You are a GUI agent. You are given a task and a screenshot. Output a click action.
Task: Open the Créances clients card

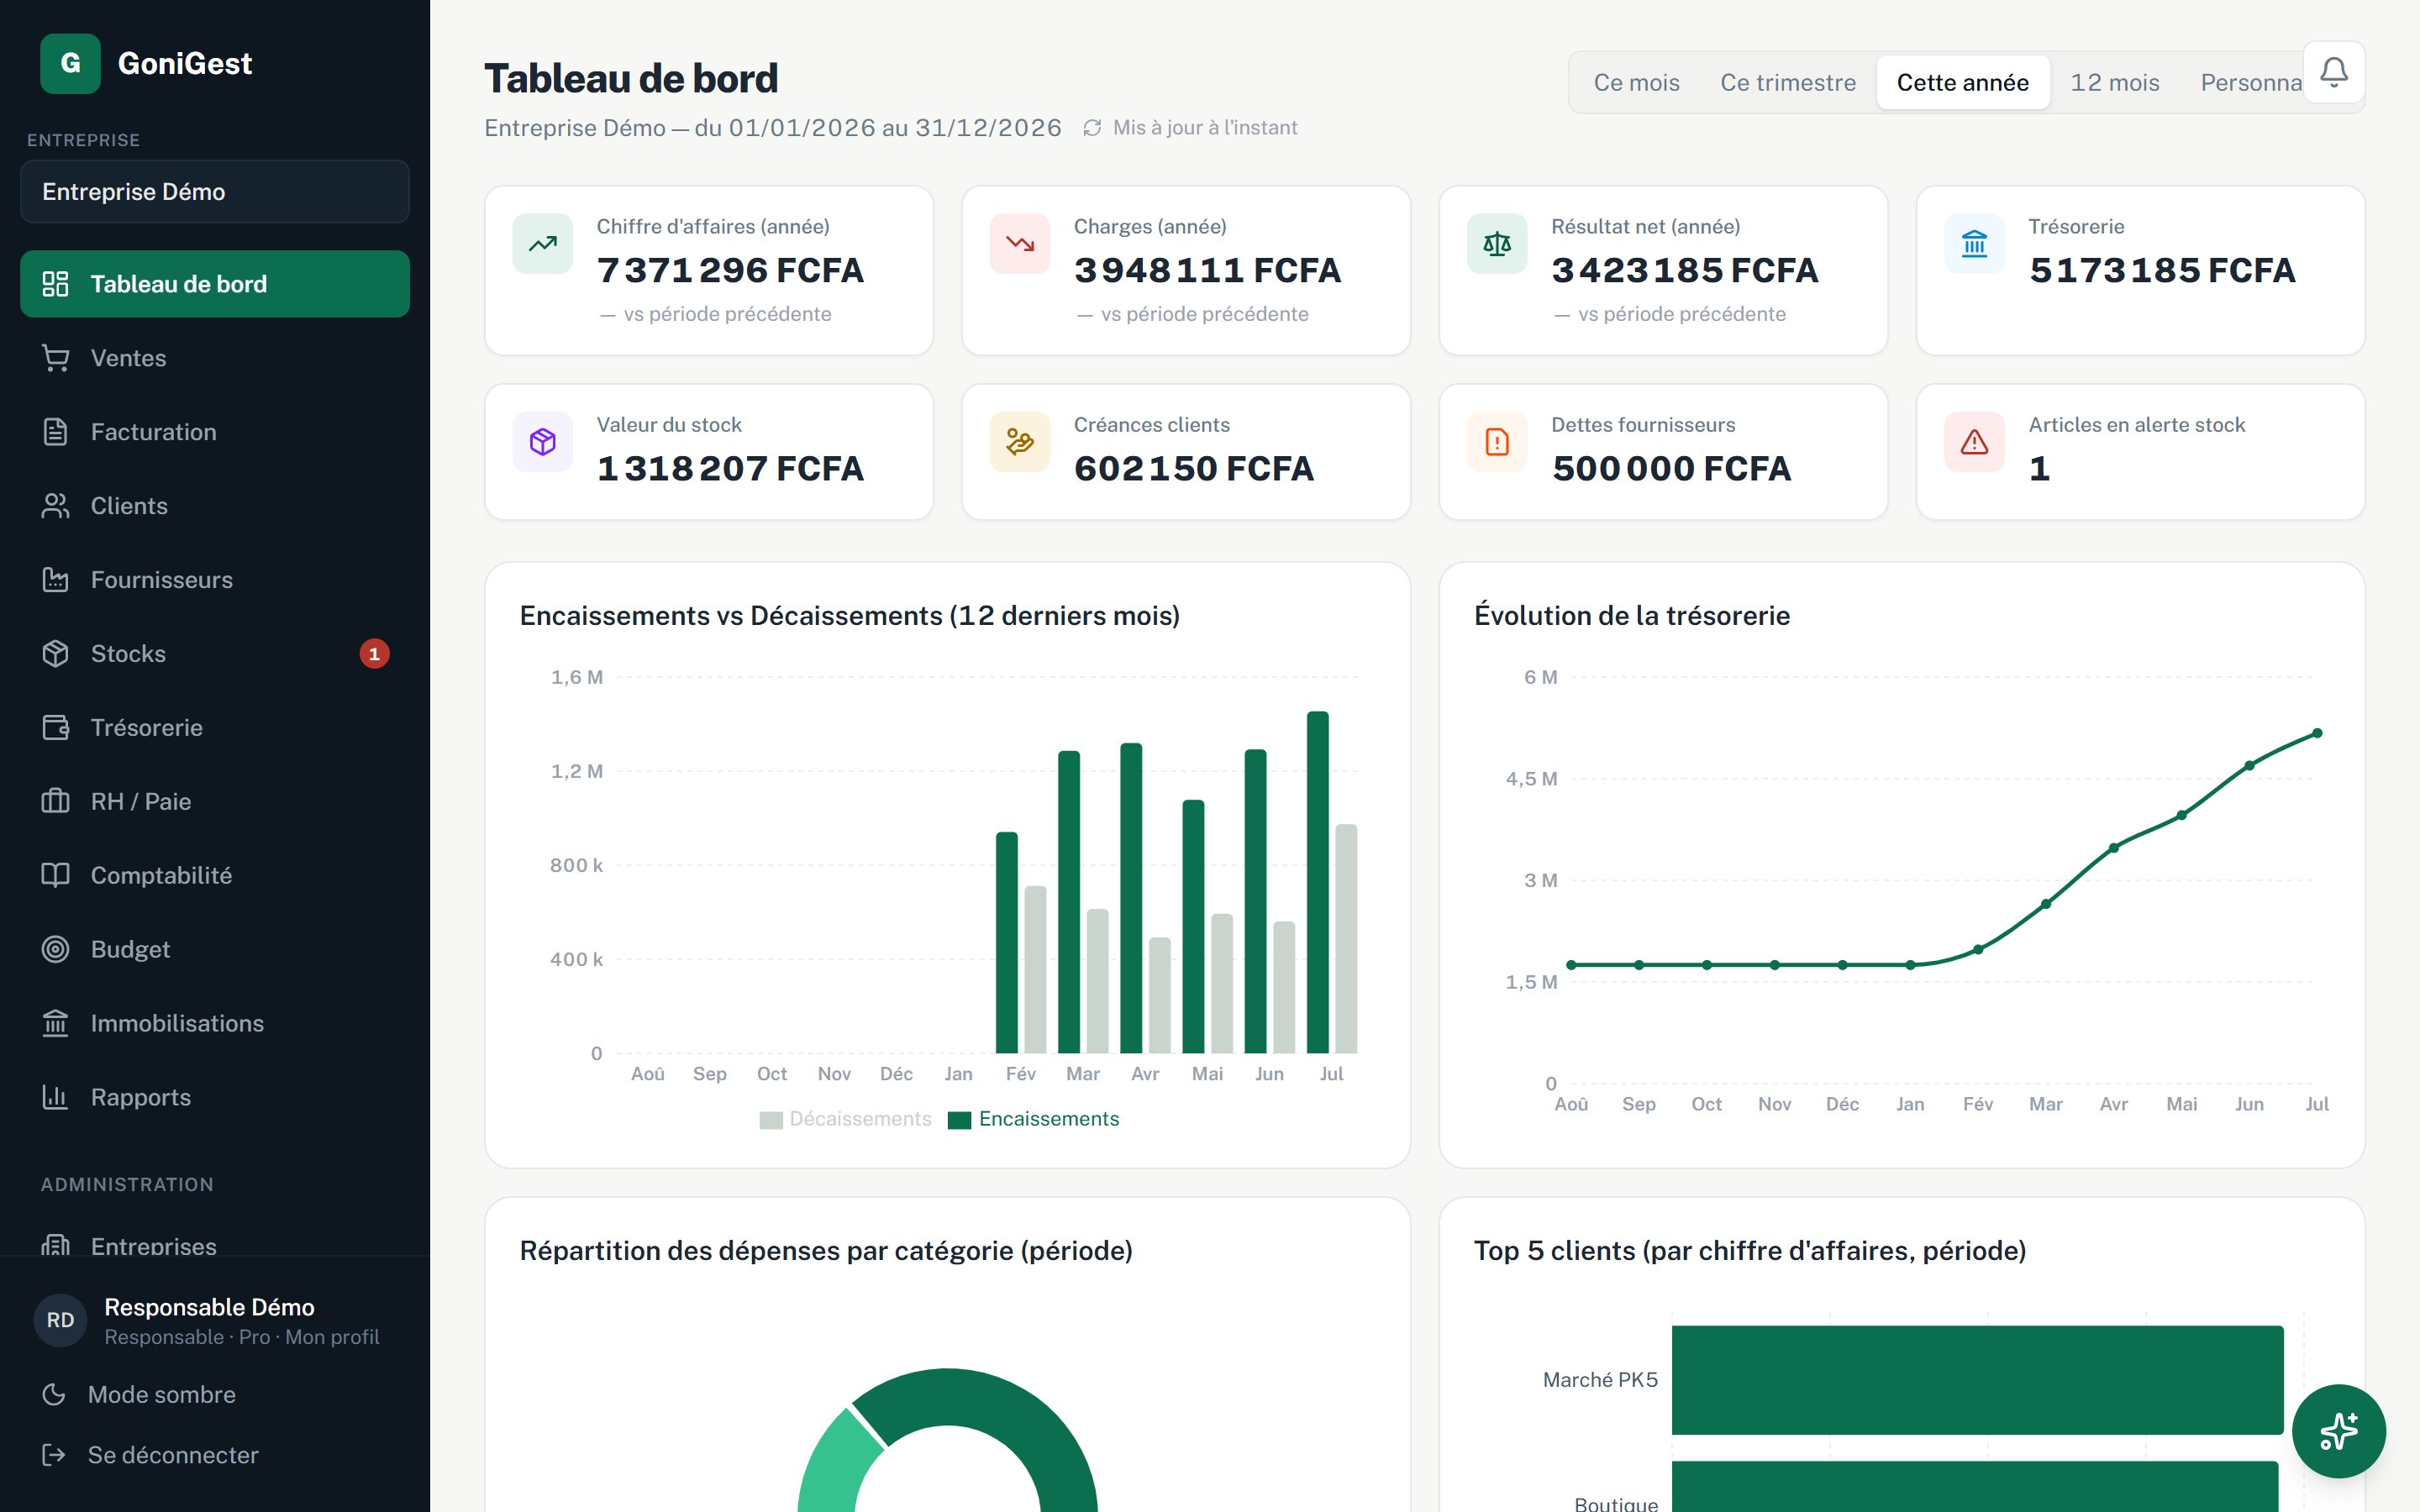[1186, 452]
